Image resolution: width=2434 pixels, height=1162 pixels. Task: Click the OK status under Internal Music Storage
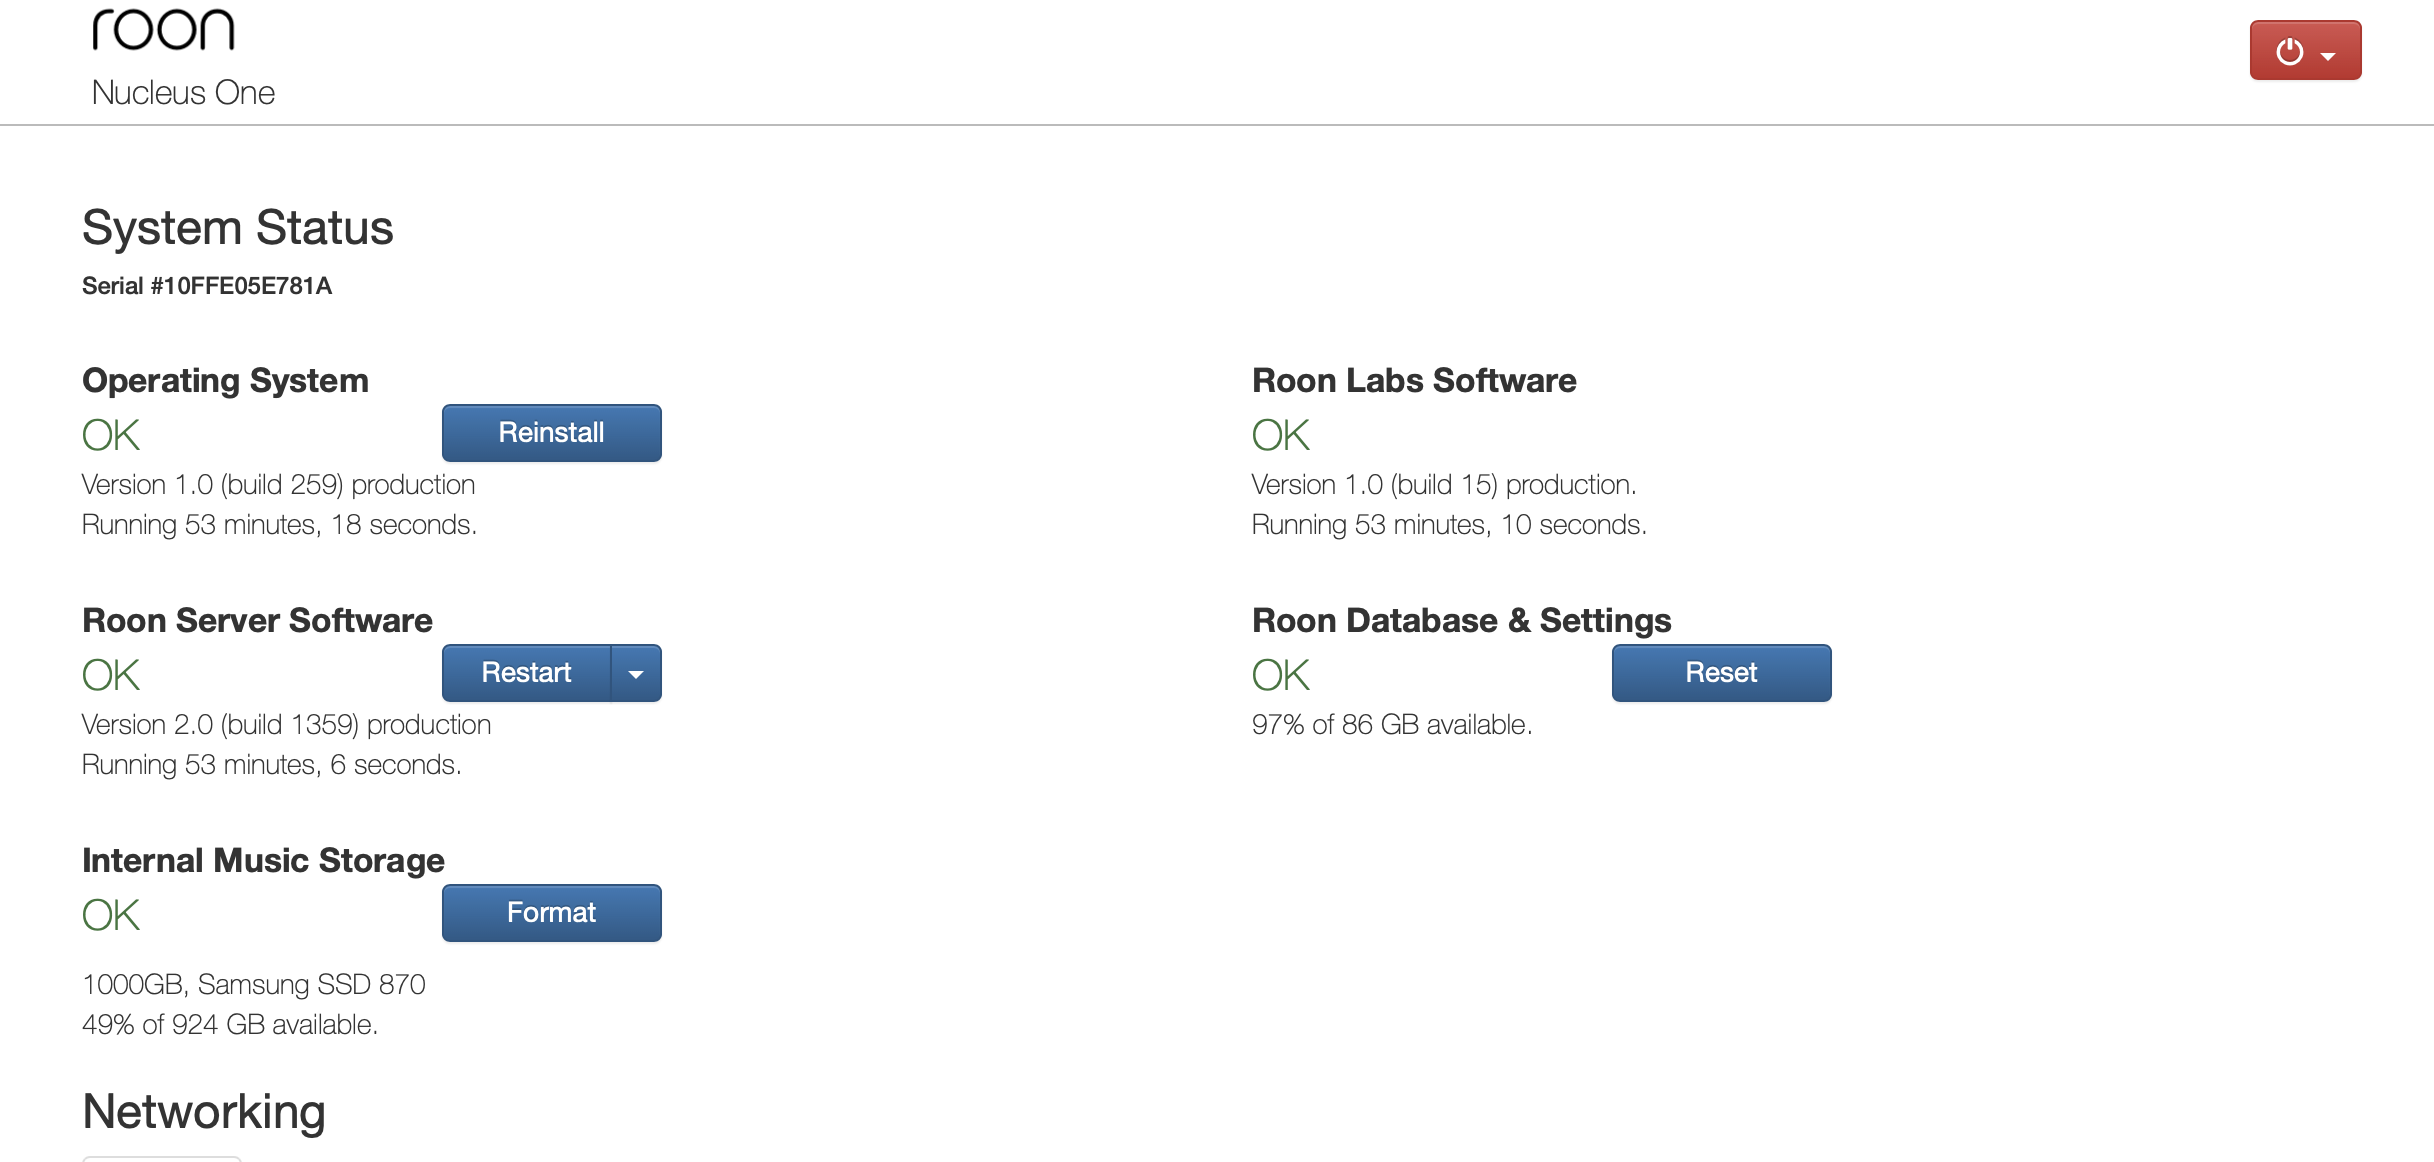coord(111,915)
